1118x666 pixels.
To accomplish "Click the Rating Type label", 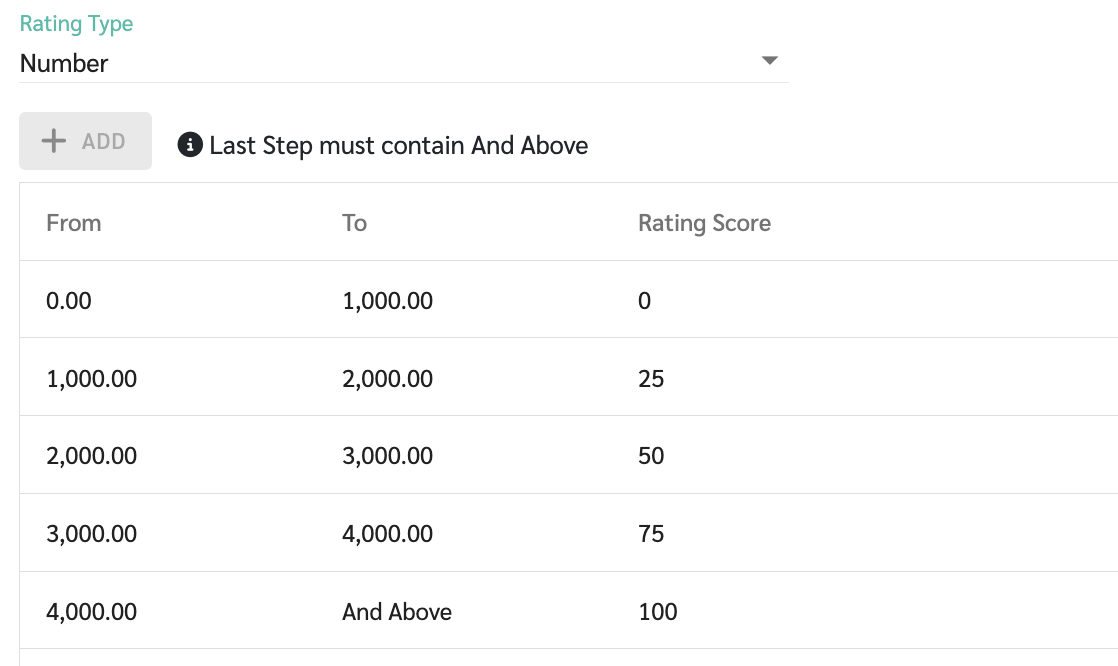I will 76,24.
